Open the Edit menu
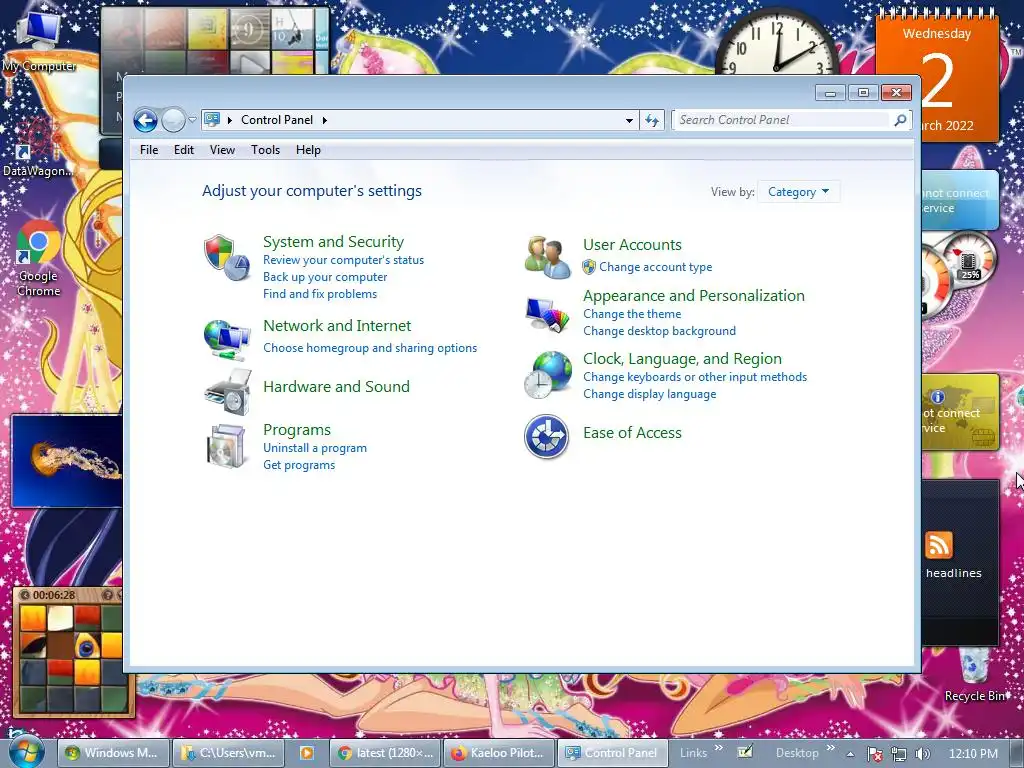This screenshot has width=1024, height=768. (184, 150)
